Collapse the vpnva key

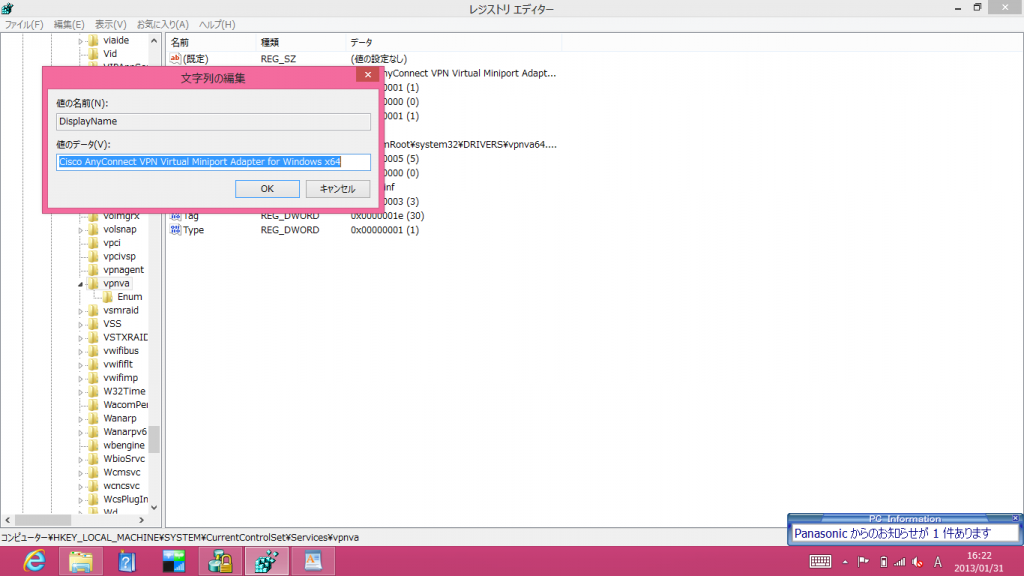(80, 284)
